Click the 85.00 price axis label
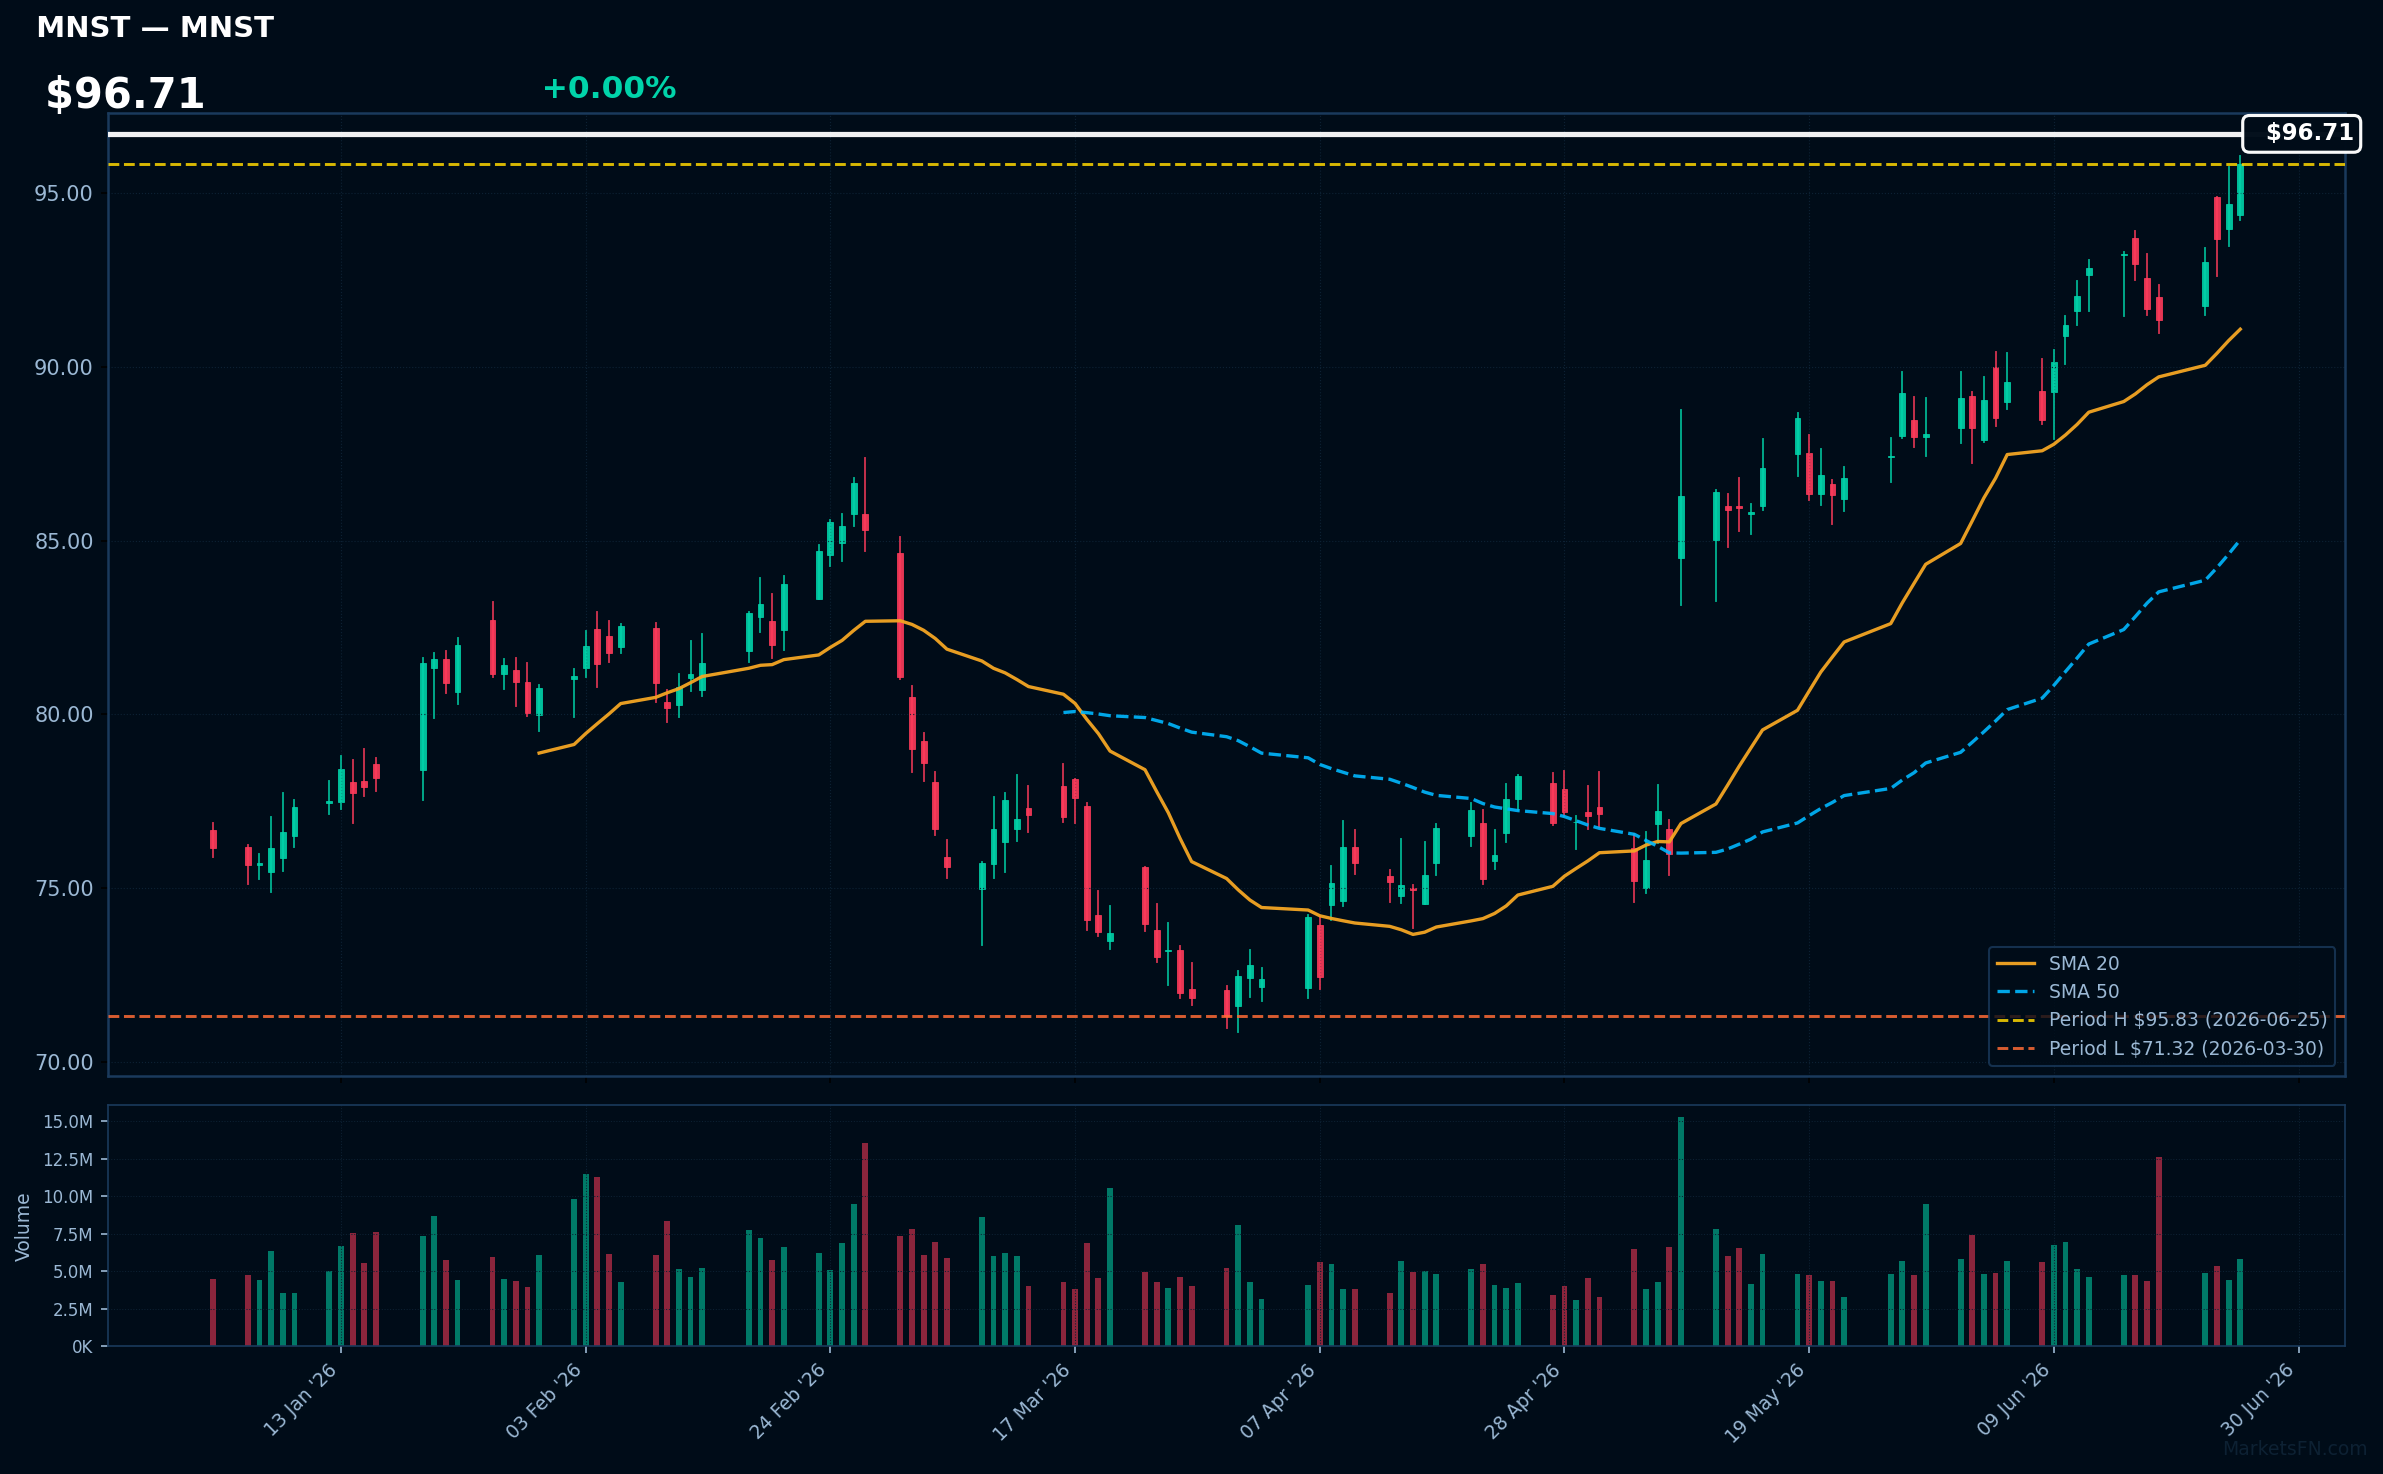The width and height of the screenshot is (2383, 1474). (x=63, y=542)
